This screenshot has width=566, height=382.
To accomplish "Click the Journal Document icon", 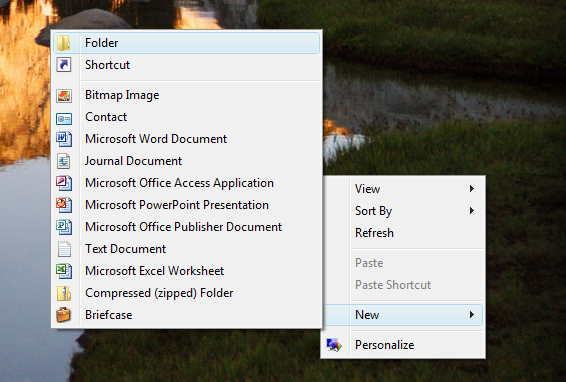I will coord(64,161).
